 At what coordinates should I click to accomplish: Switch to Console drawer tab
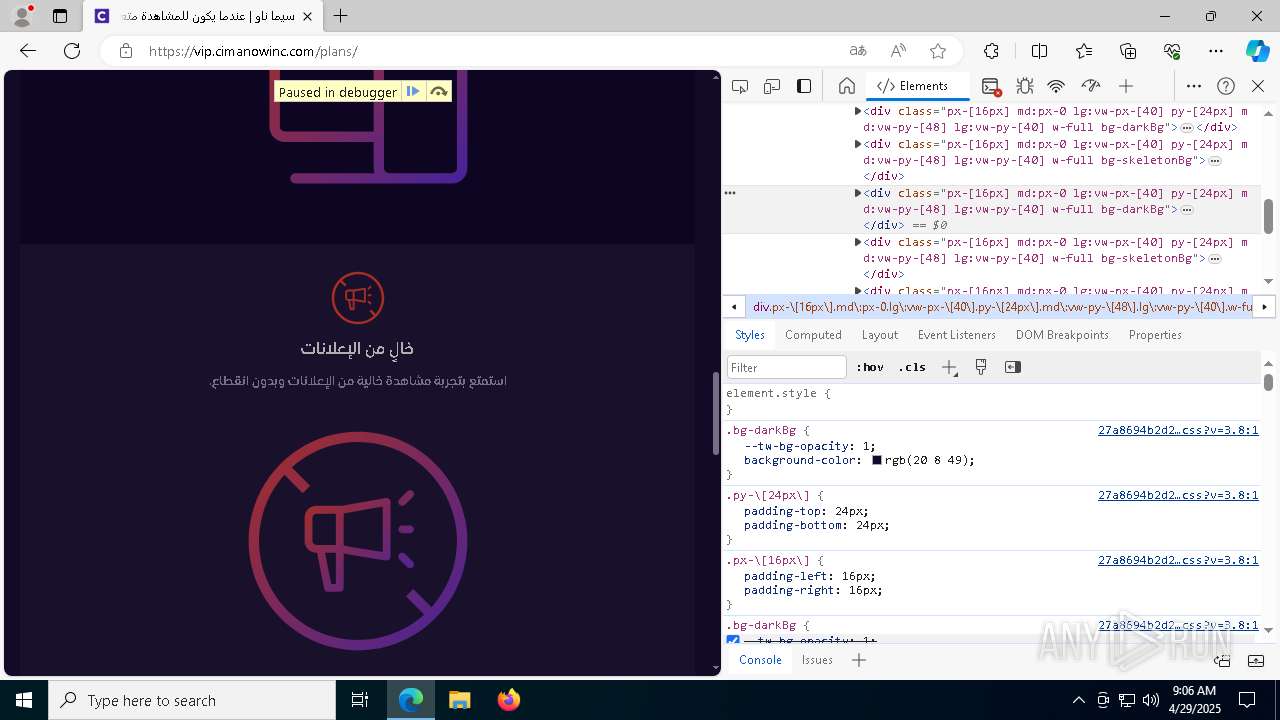point(760,660)
